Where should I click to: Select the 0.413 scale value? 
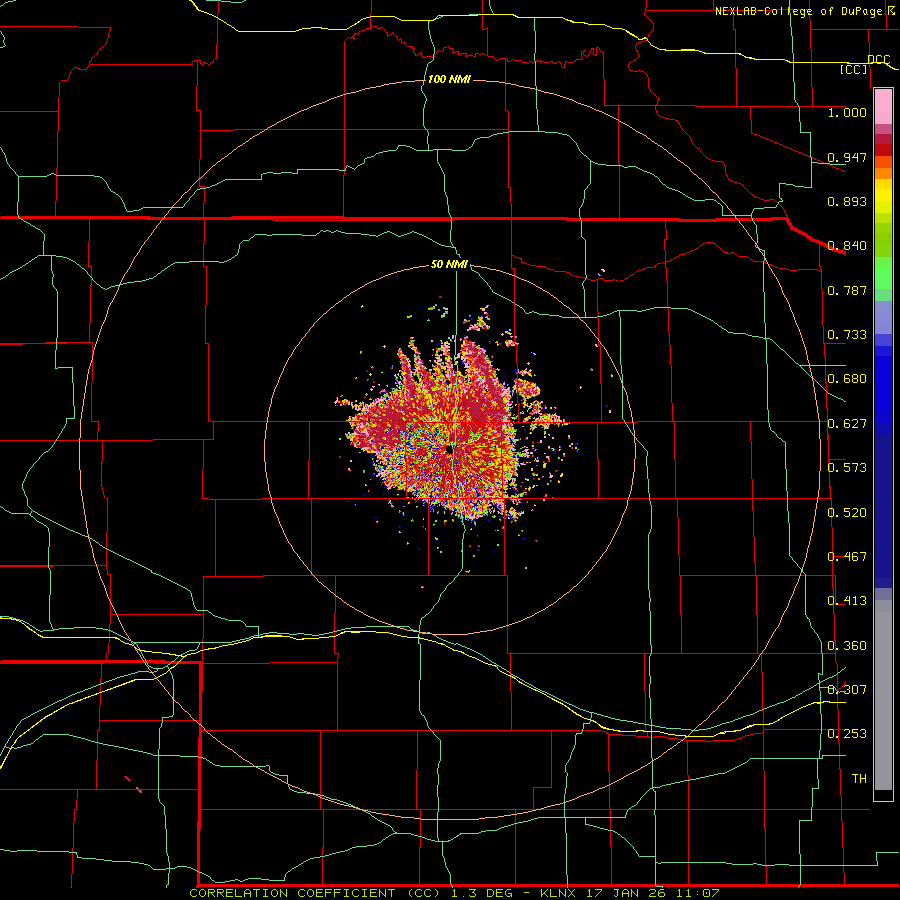(x=847, y=601)
